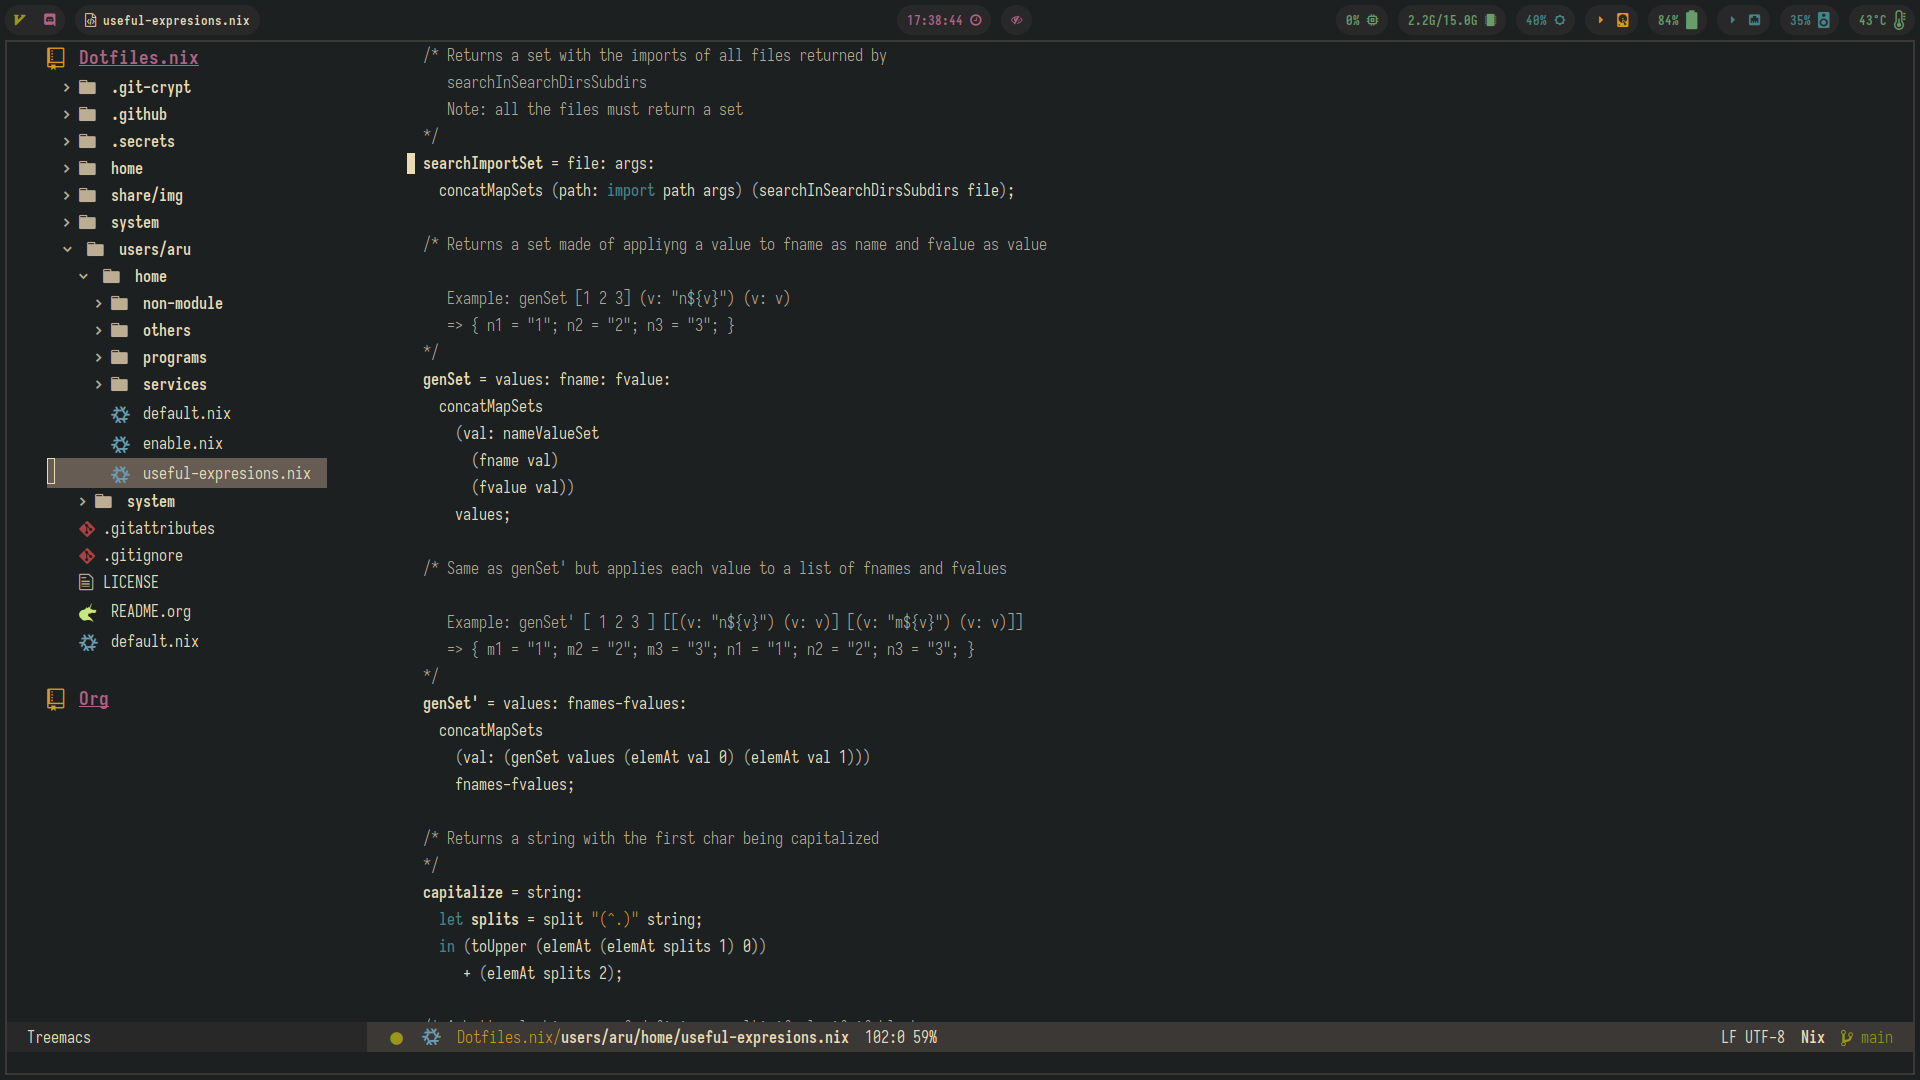Click the Dotfiles.nix project book icon
The image size is (1920, 1080).
56,58
